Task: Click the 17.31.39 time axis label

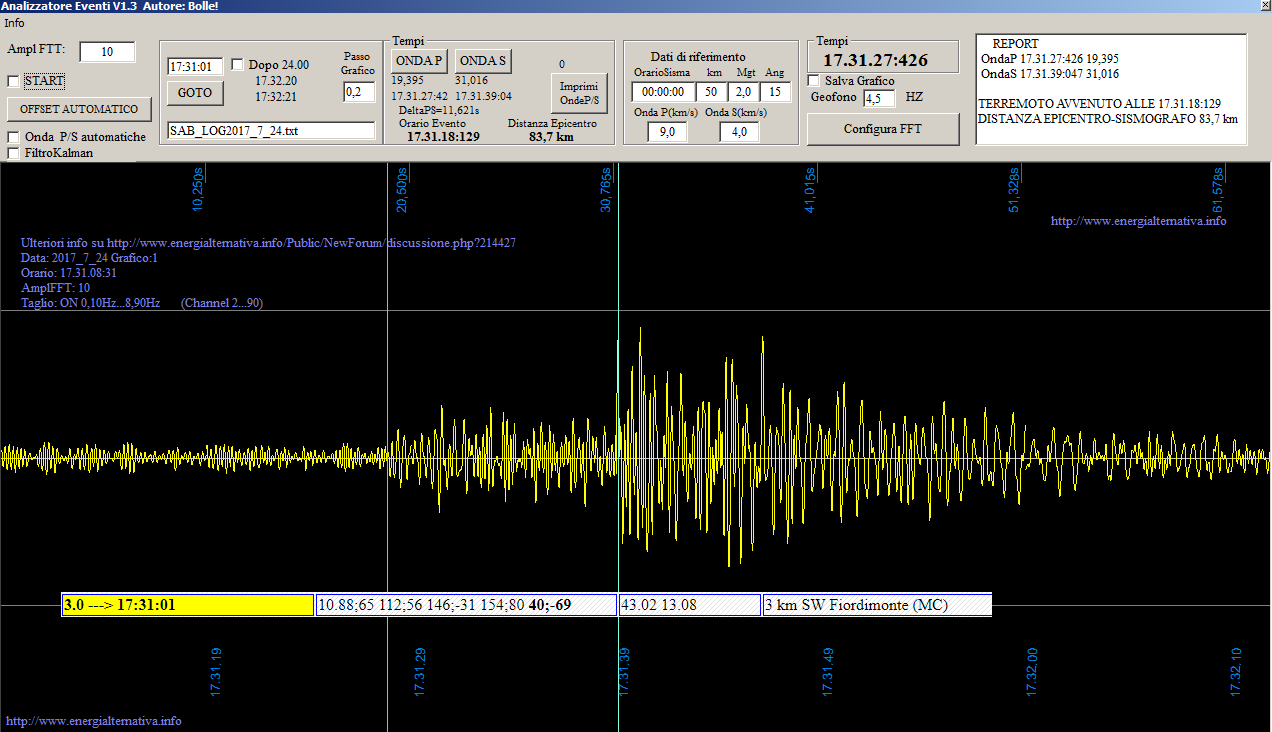Action: coord(624,672)
